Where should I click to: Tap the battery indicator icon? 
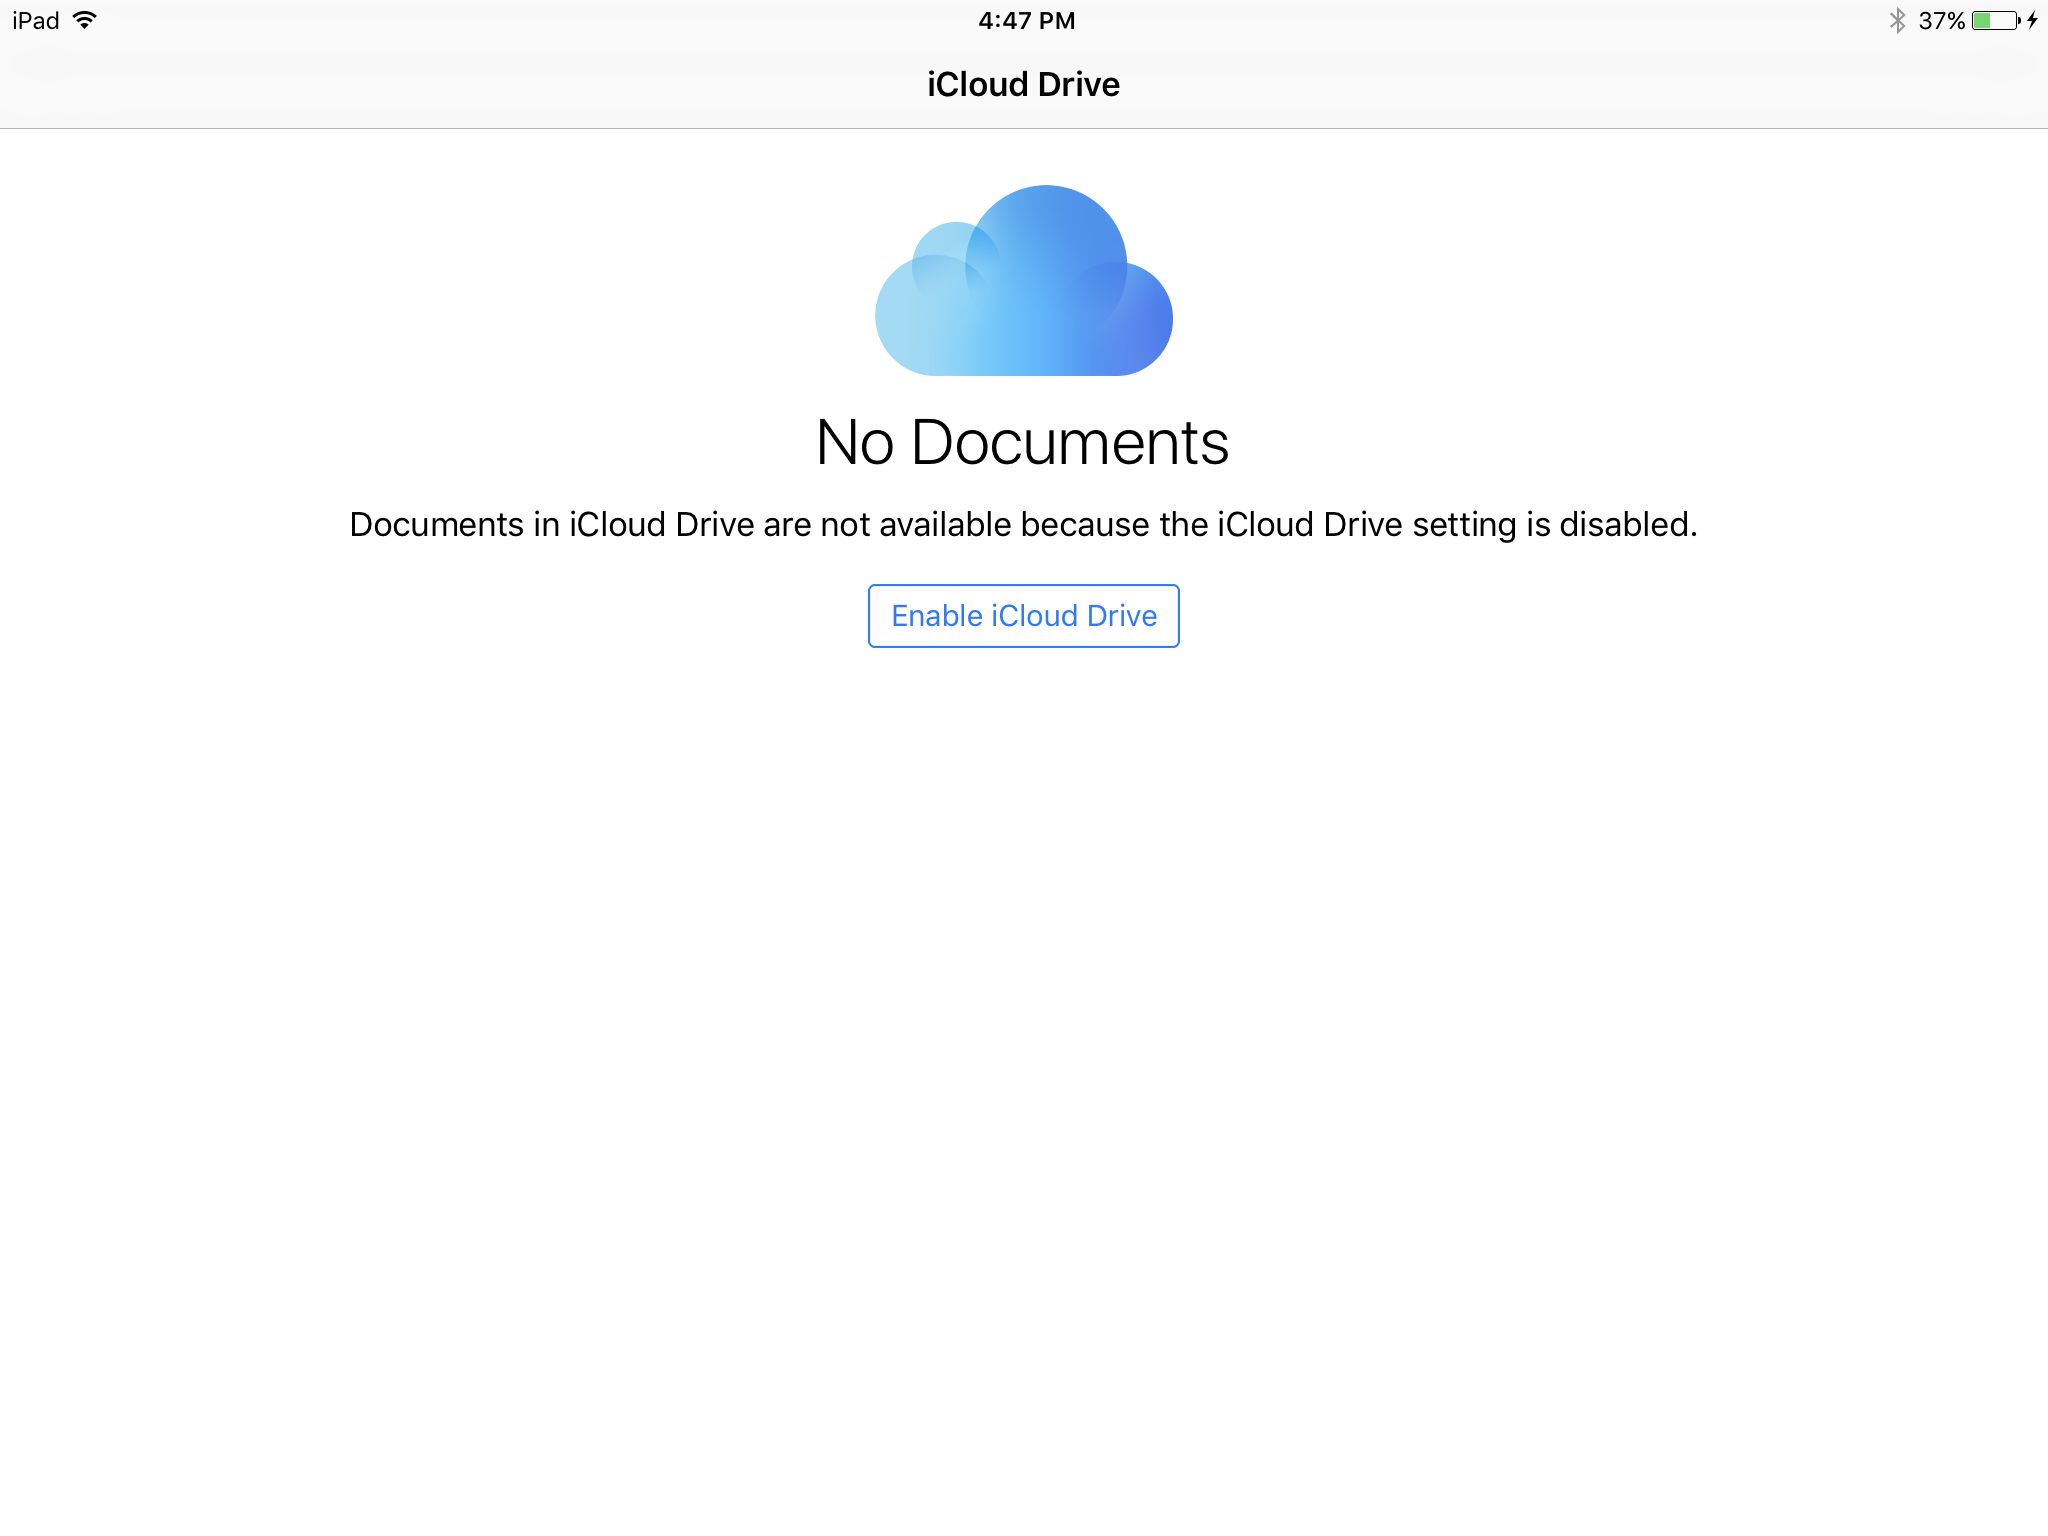[1996, 20]
